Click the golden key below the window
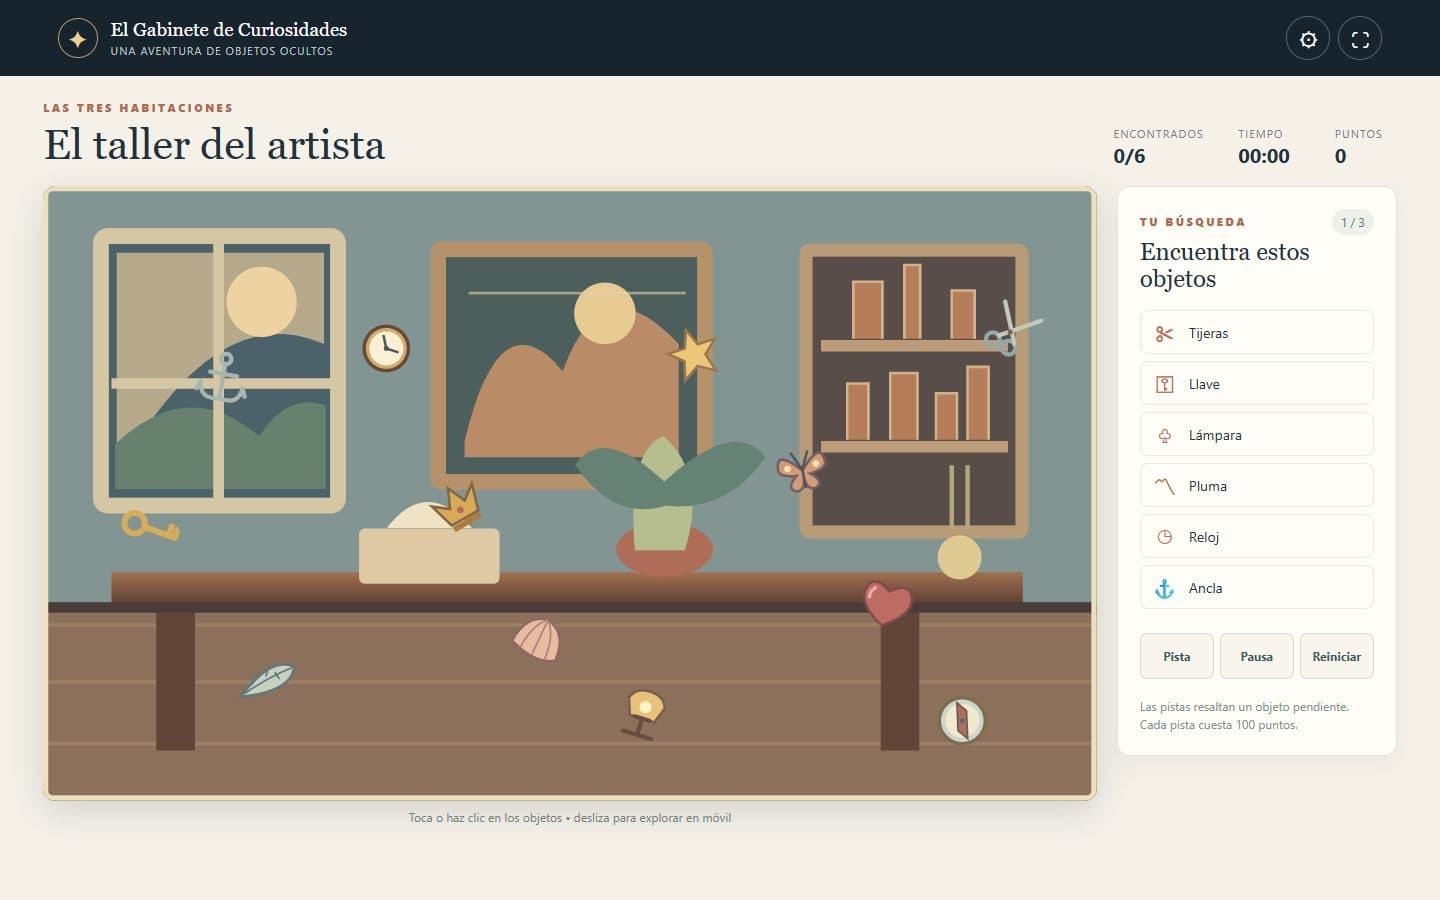 (150, 525)
